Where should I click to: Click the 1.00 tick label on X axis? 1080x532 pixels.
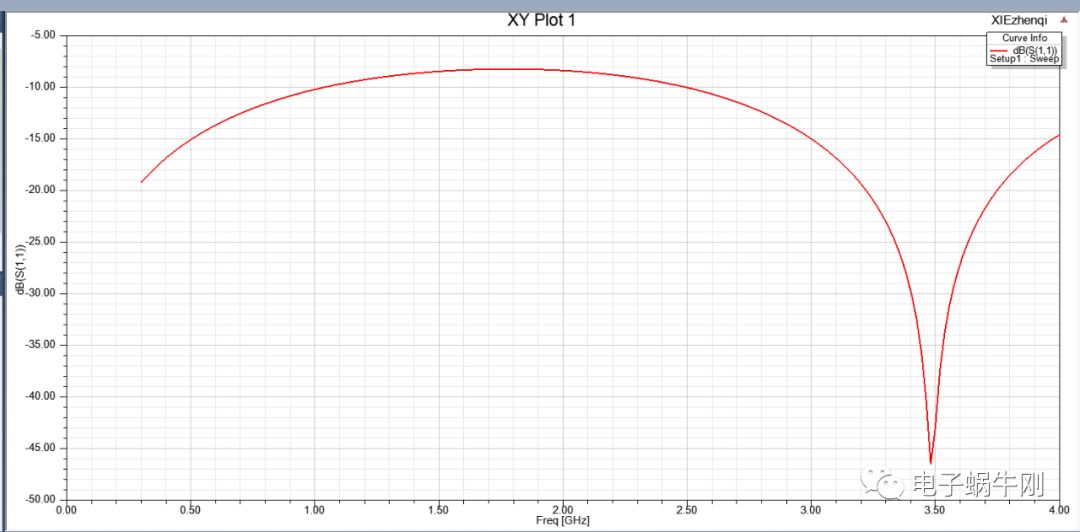[314, 510]
